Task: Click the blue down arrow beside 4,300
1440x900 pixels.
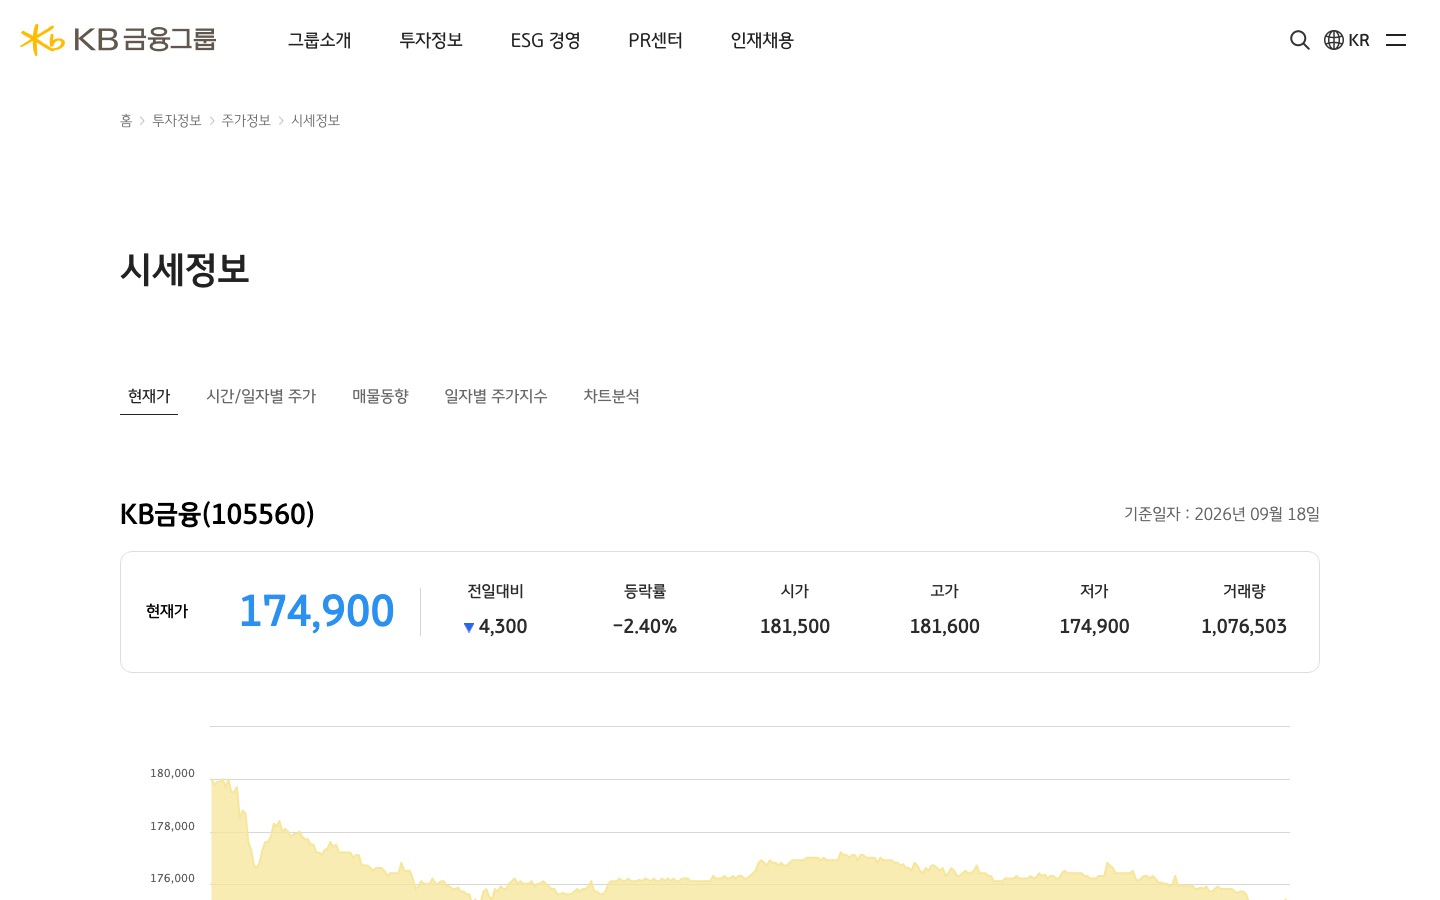Action: (468, 627)
